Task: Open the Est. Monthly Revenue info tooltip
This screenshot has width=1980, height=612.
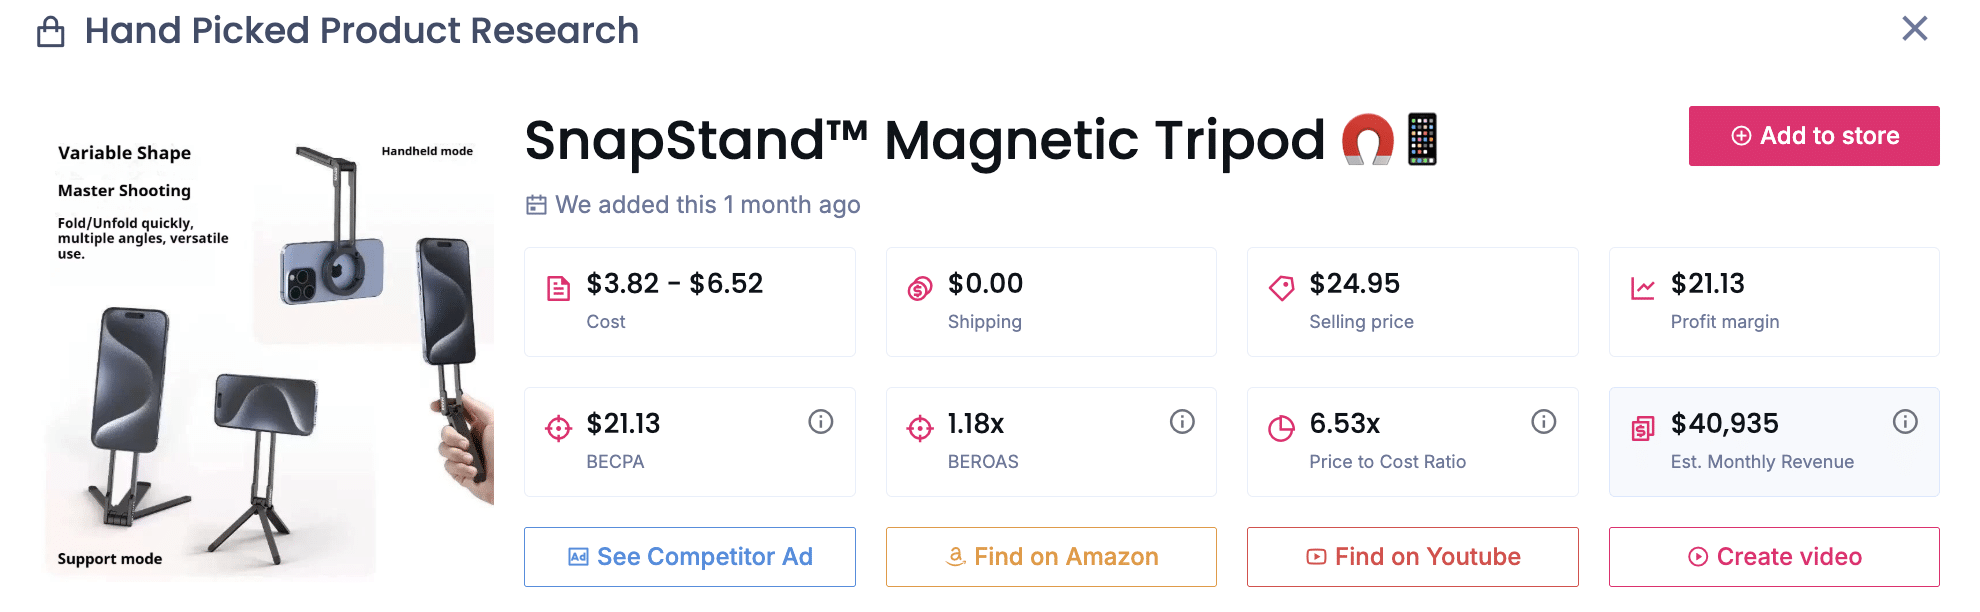Action: click(x=1904, y=421)
